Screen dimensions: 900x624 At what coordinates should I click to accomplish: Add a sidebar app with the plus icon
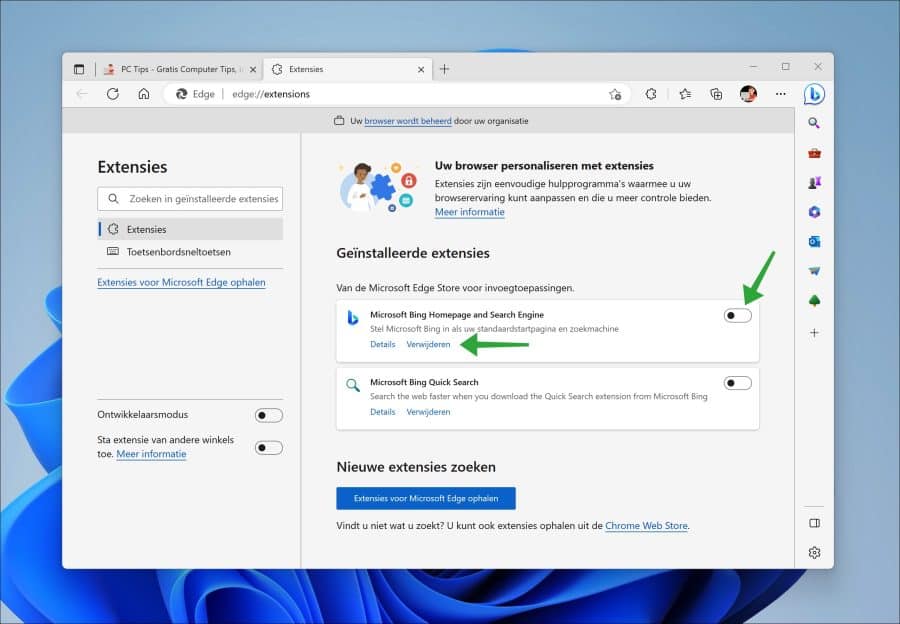(x=814, y=332)
